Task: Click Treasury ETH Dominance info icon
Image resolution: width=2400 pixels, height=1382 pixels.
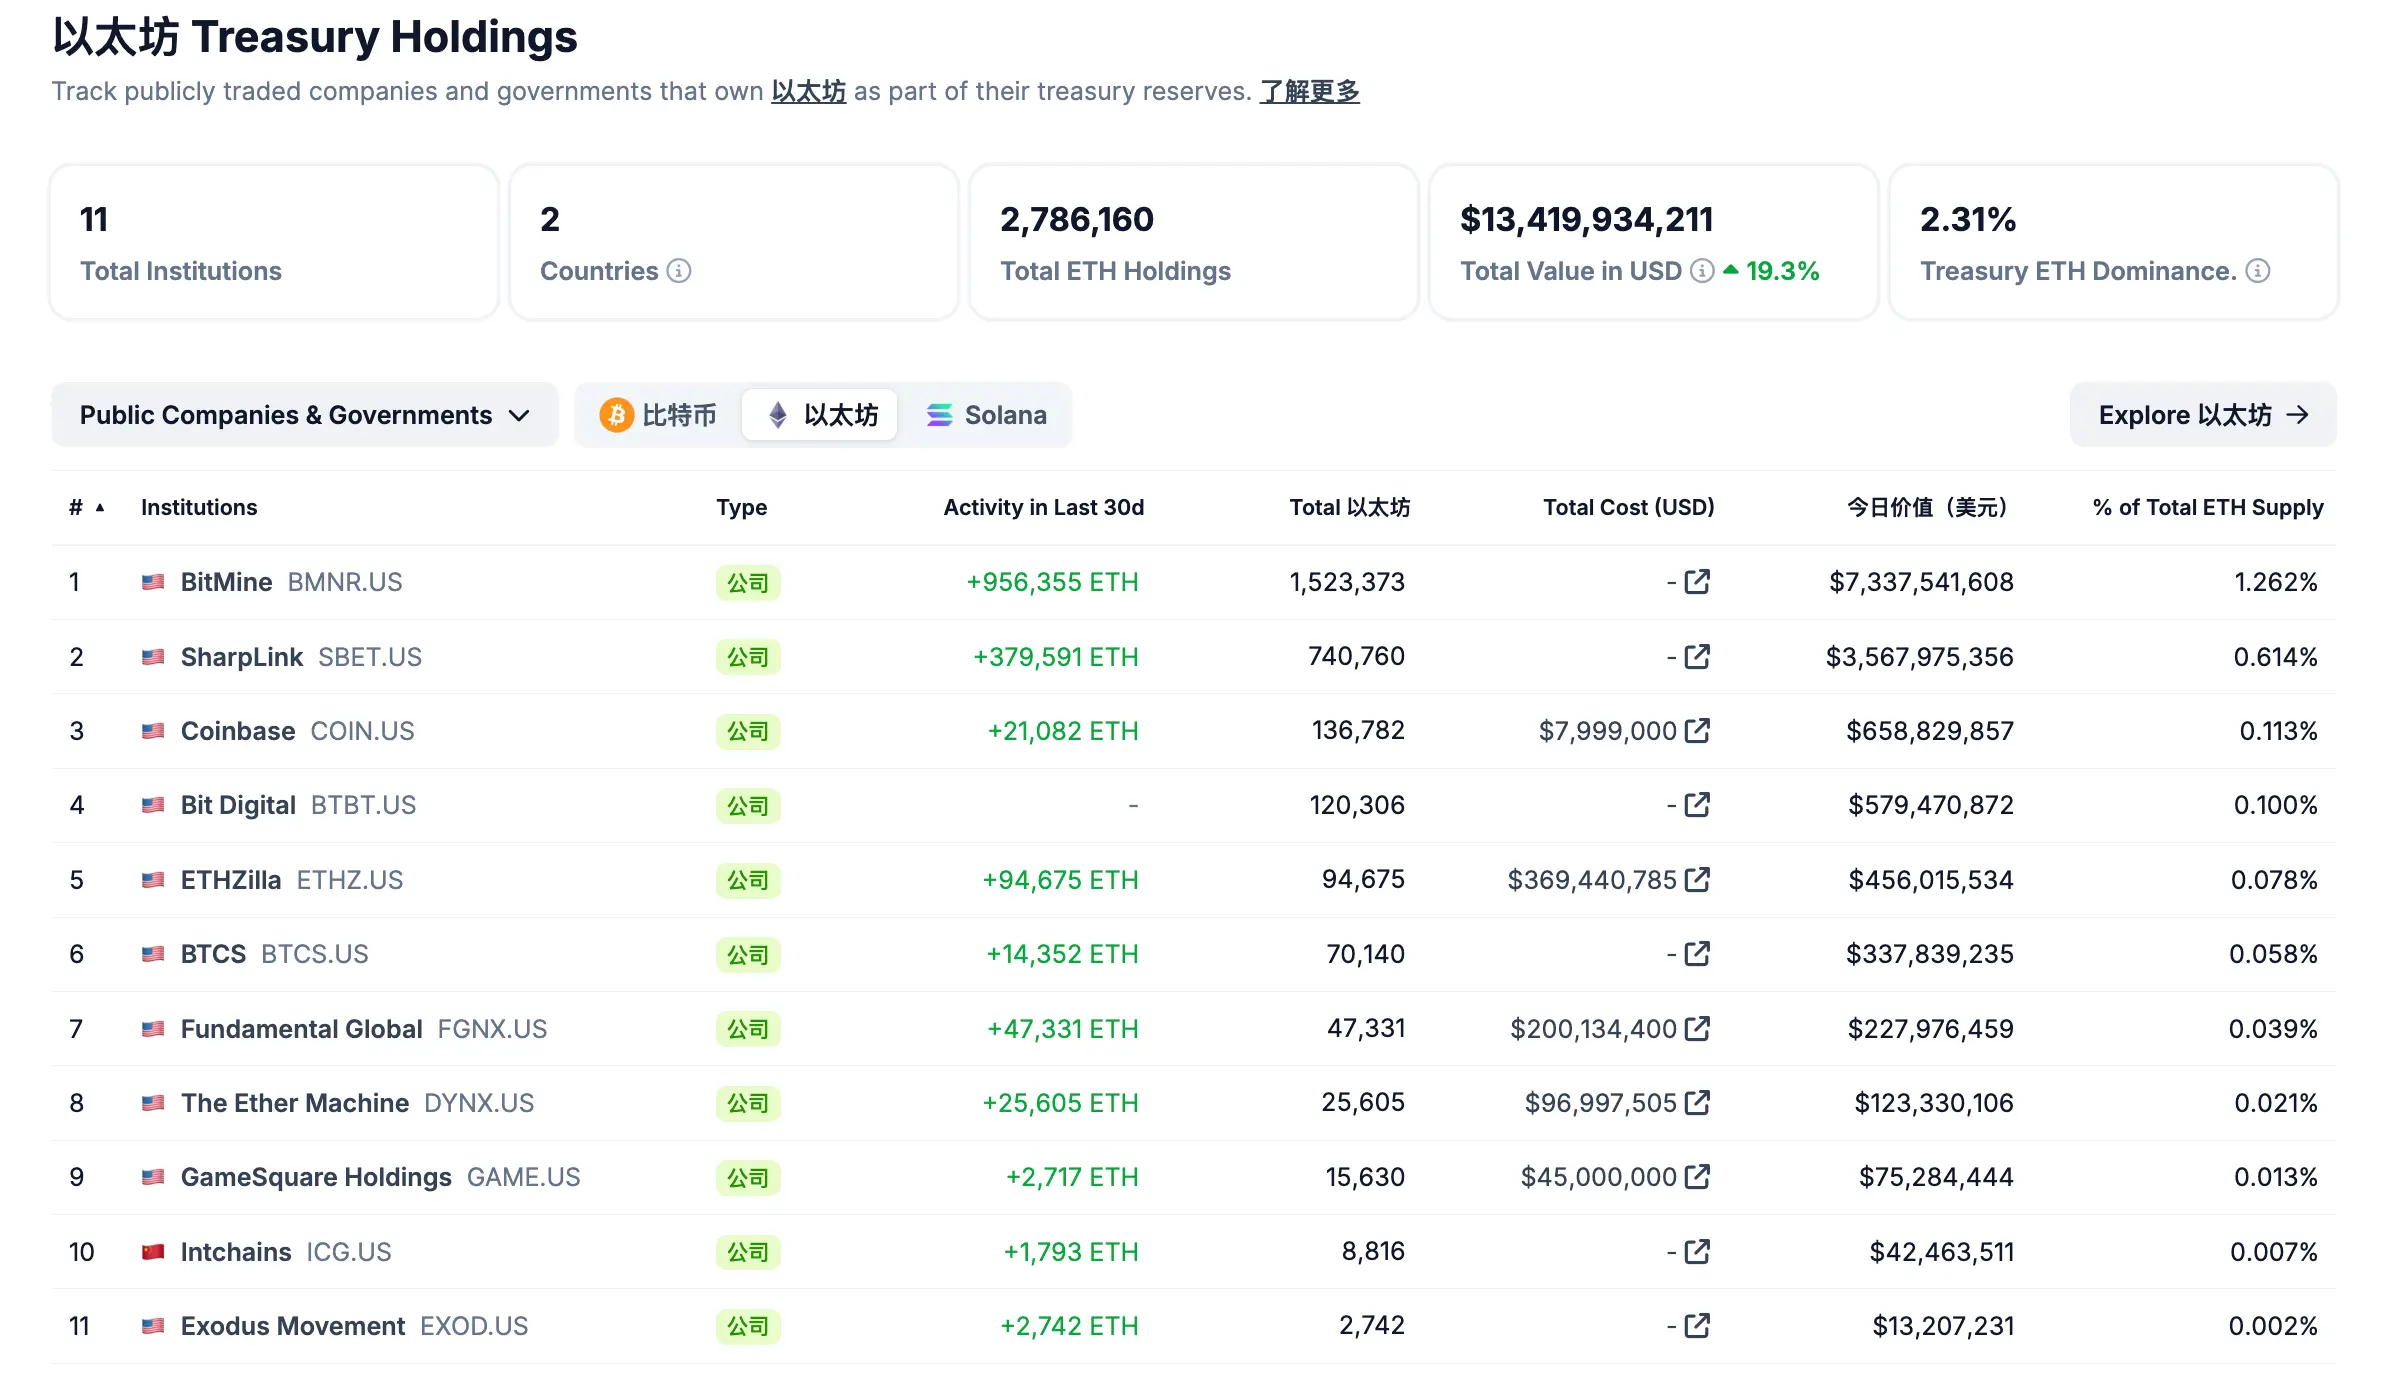Action: pyautogui.click(x=2258, y=271)
